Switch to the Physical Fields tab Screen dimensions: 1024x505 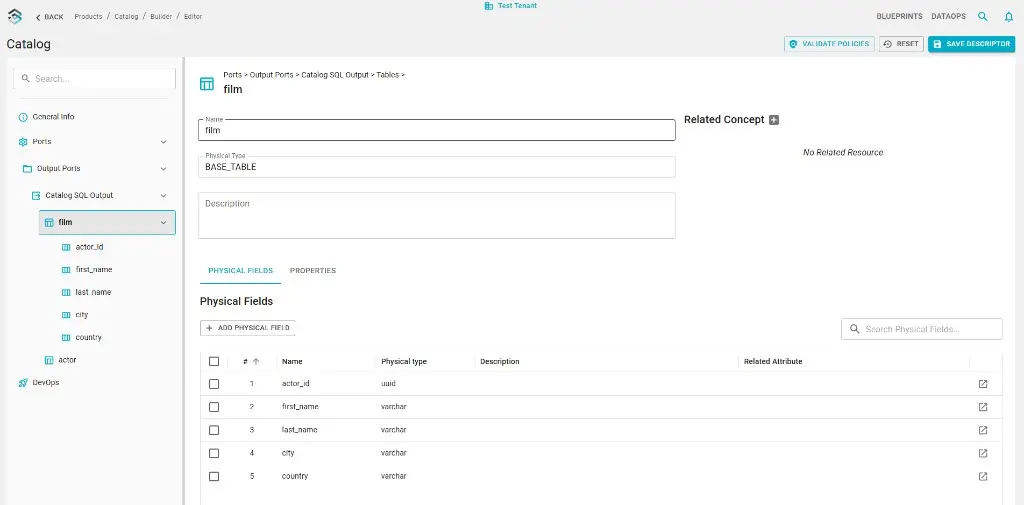(240, 270)
